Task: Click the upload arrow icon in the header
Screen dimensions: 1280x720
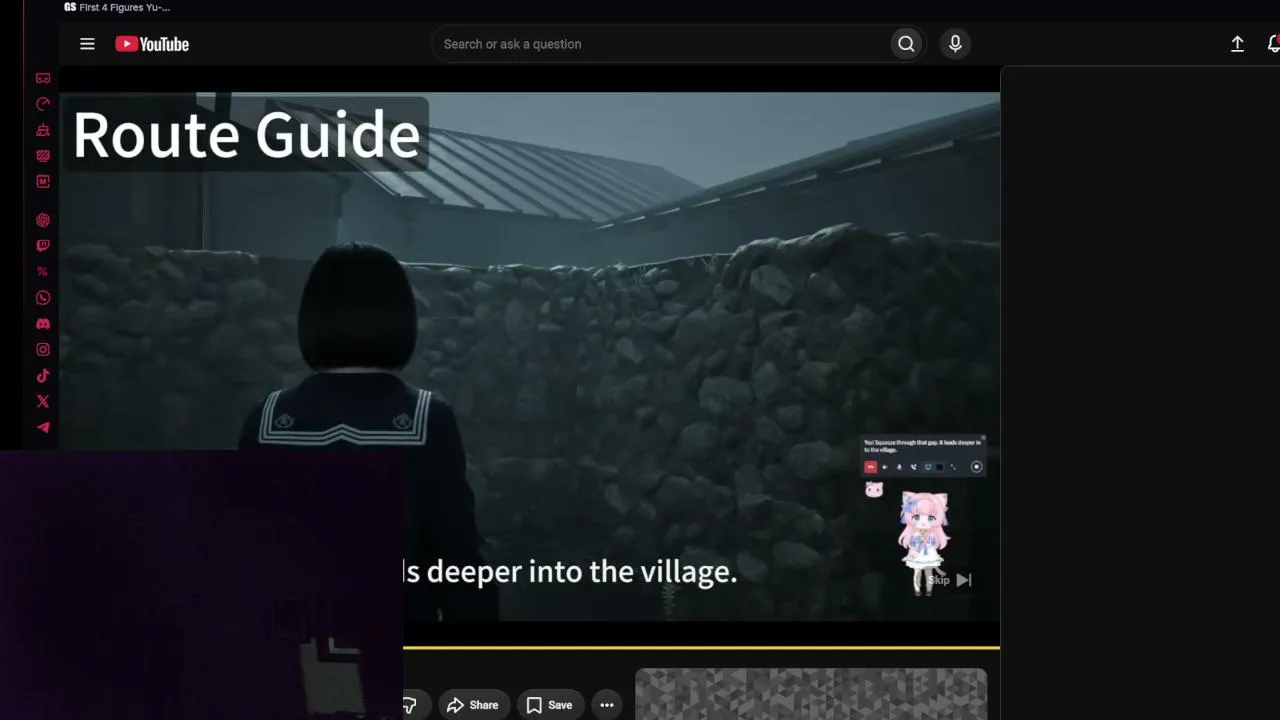Action: click(1237, 44)
